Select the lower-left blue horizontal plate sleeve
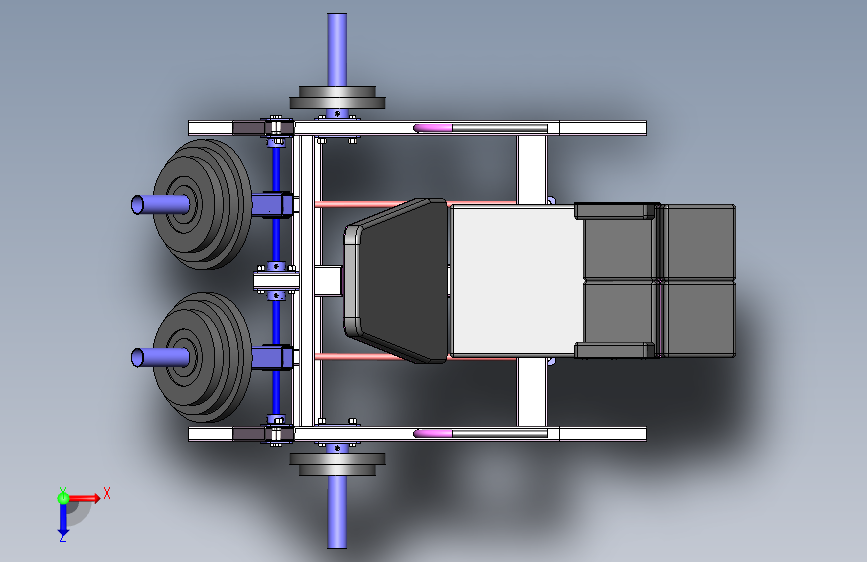This screenshot has width=867, height=562. coord(161,357)
